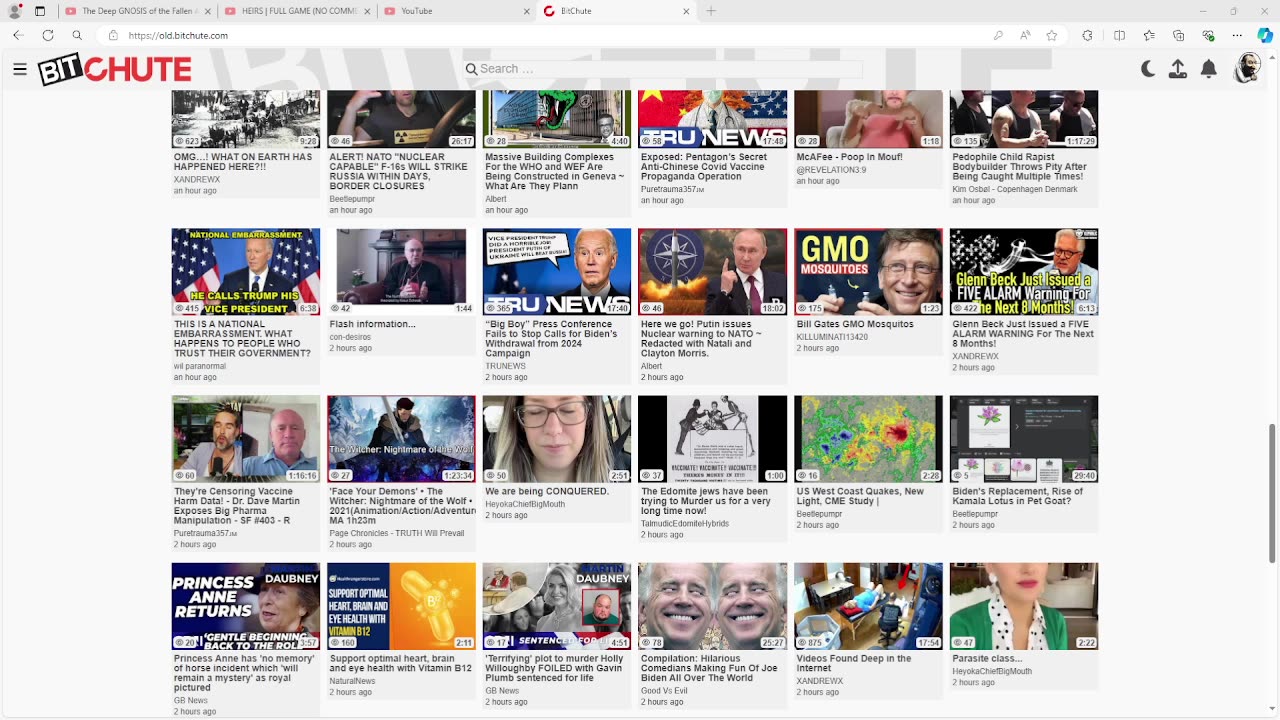Visit Kim Osbøl - Copenhagen Denmark channel
The height and width of the screenshot is (720, 1280).
[x=1015, y=189]
